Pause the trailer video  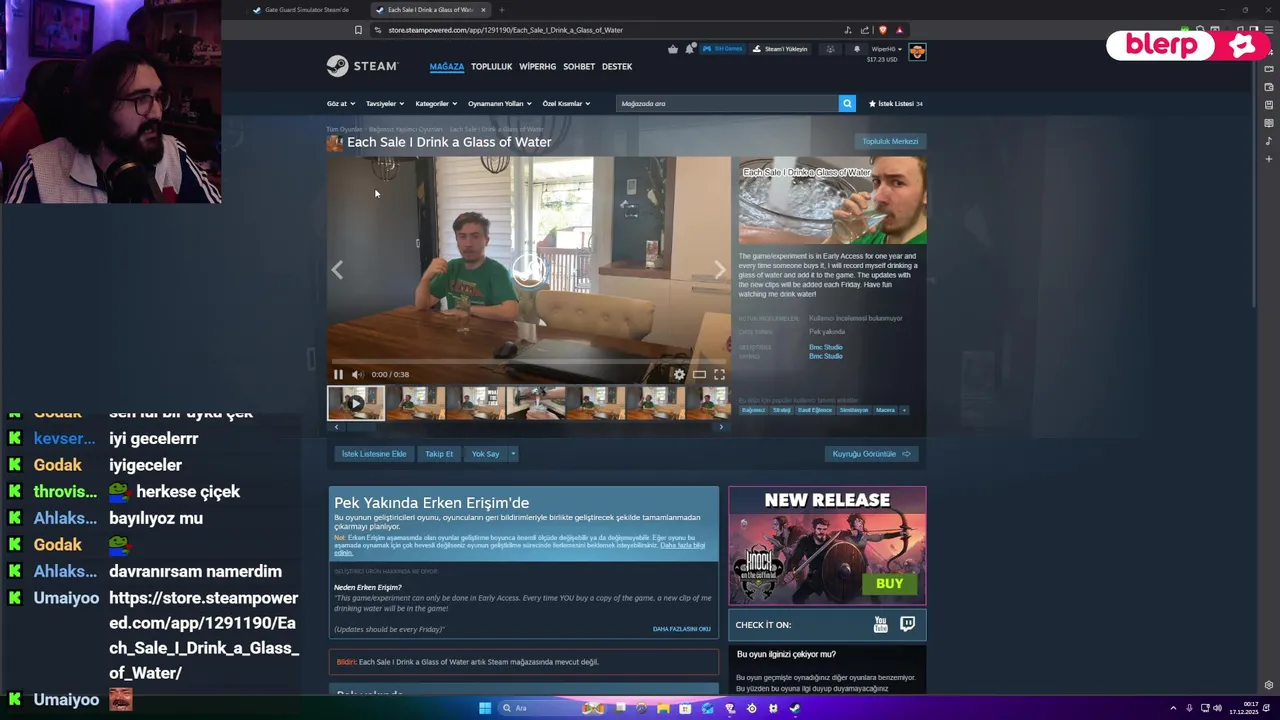tap(338, 374)
